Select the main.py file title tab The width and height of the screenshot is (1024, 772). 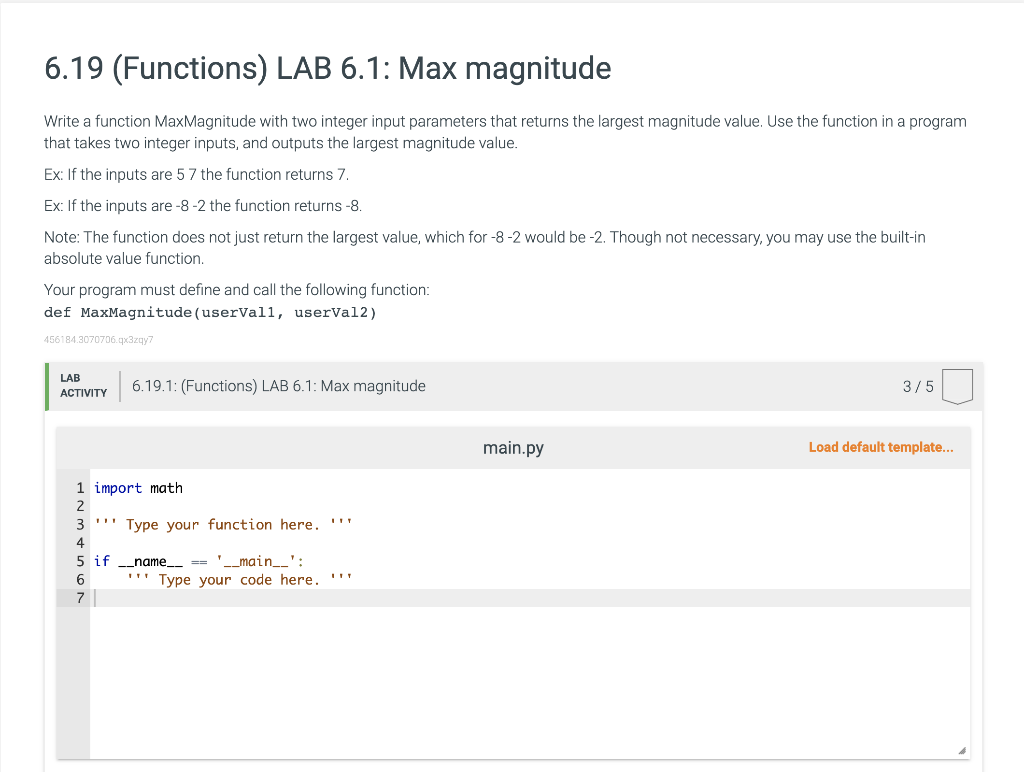(513, 448)
